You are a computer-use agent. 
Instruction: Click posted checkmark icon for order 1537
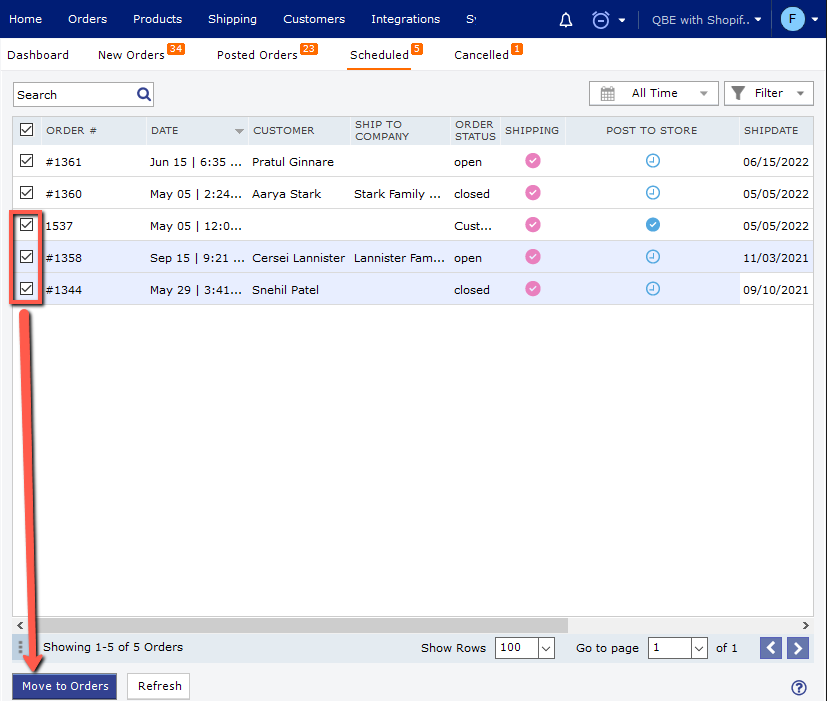pyautogui.click(x=652, y=225)
